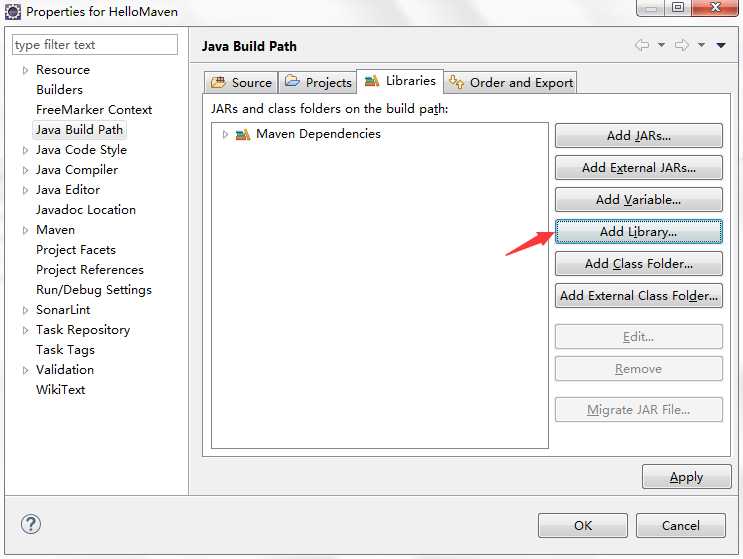Open the back history dropdown arrow
This screenshot has width=743, height=559.
click(x=661, y=45)
